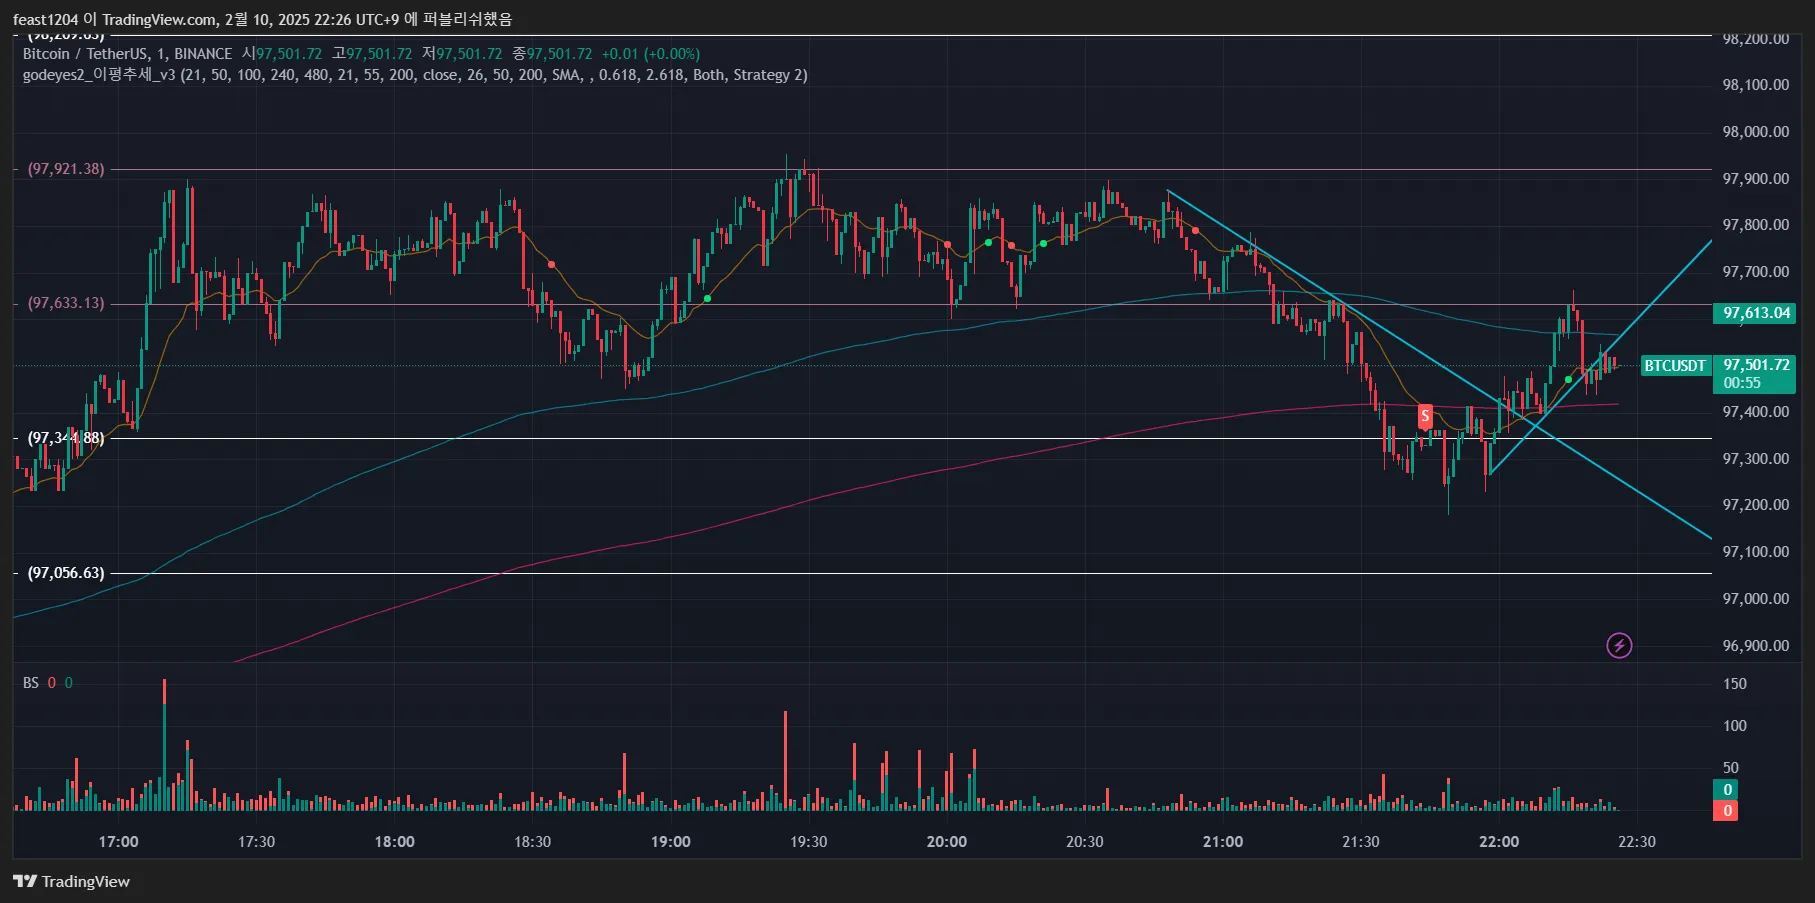Click the BTCUSDT symbol label

point(1675,366)
